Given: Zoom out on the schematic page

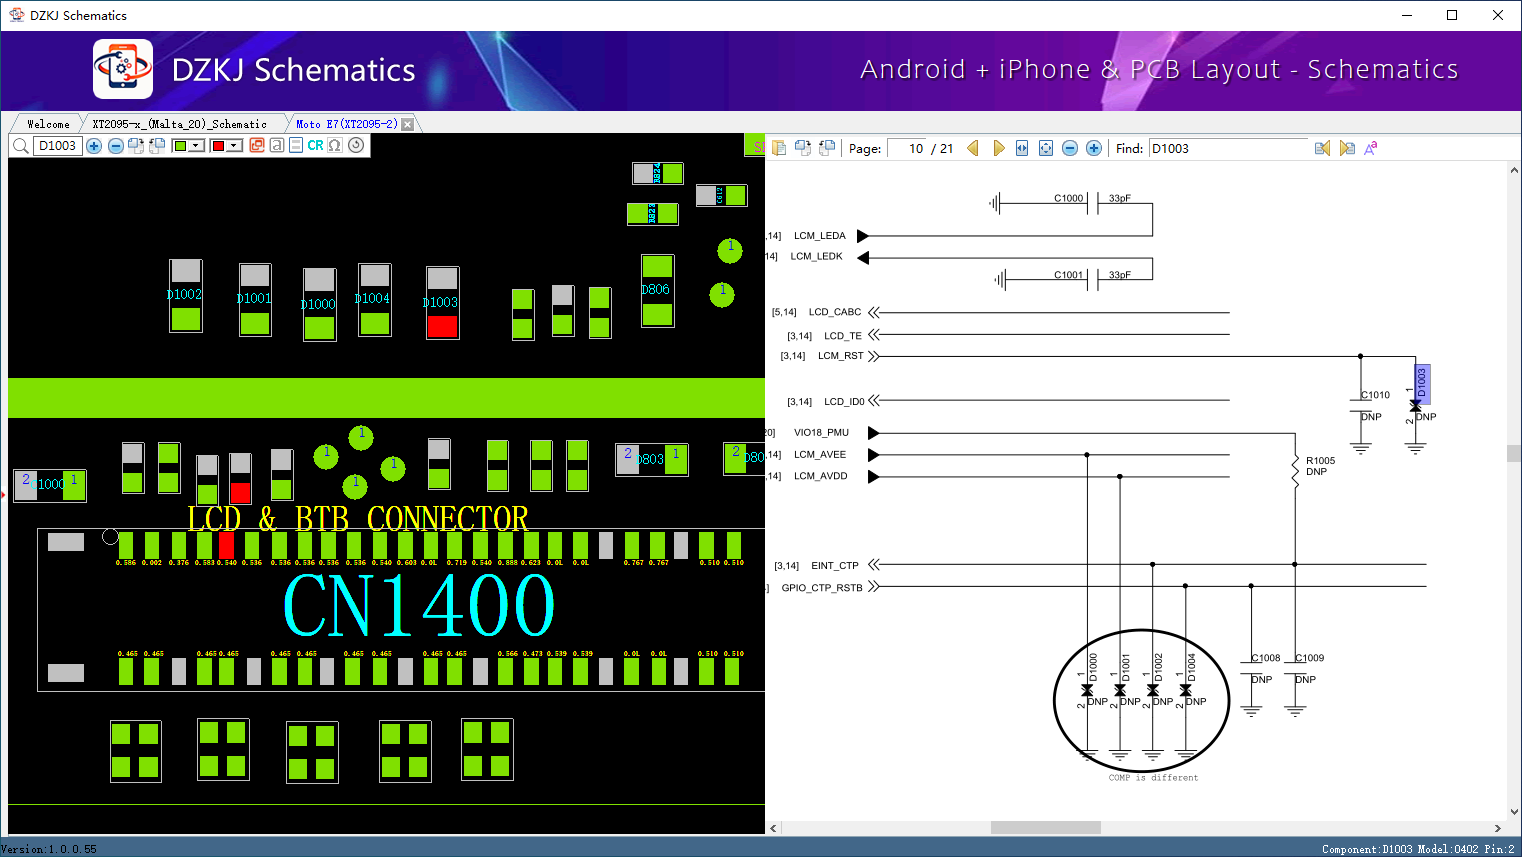Looking at the screenshot, I should click(x=1070, y=148).
